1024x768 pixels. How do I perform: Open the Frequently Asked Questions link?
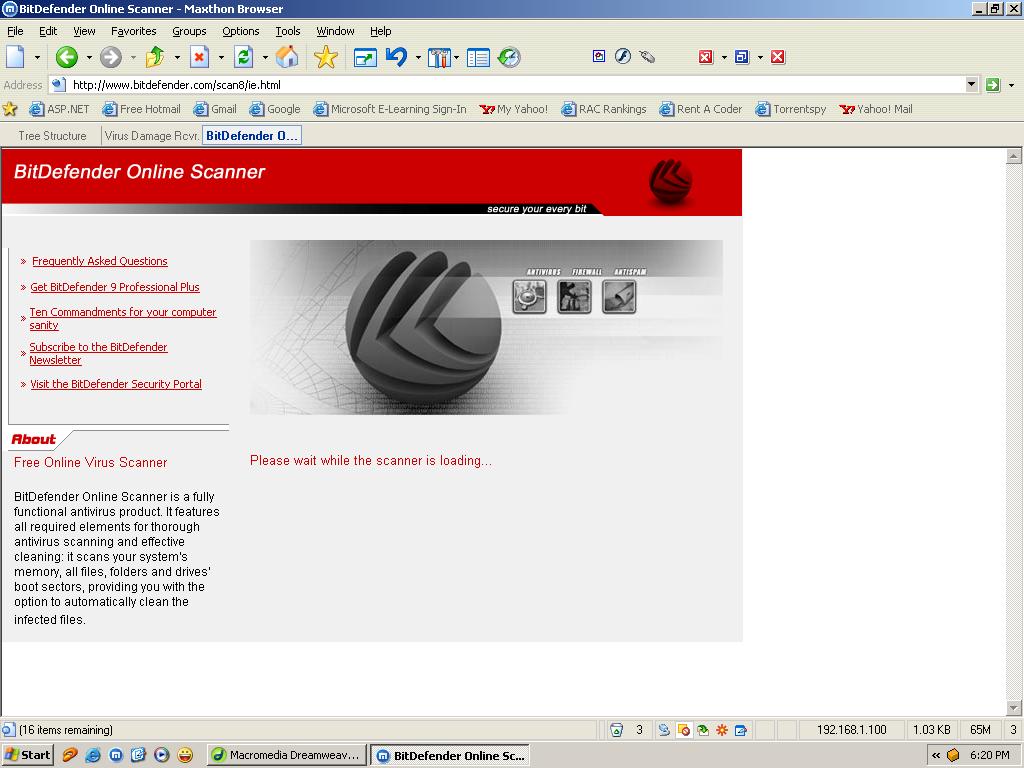tap(100, 261)
